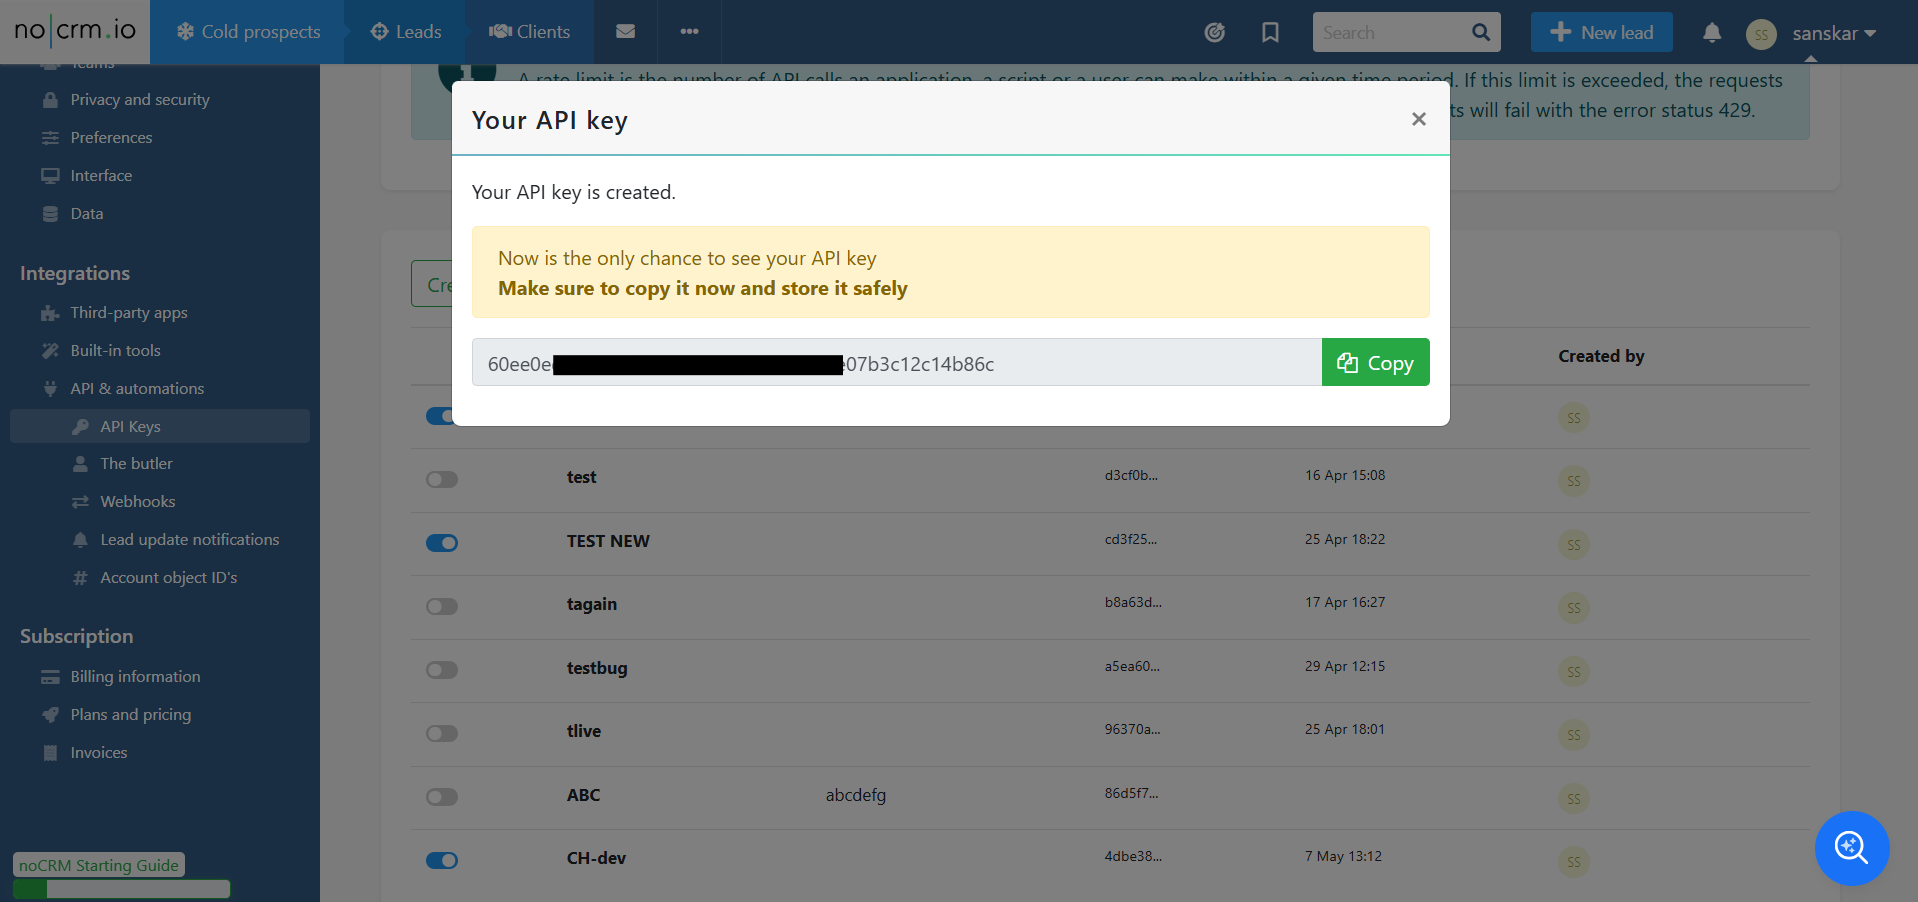
Task: Select the API key text field
Action: point(897,362)
